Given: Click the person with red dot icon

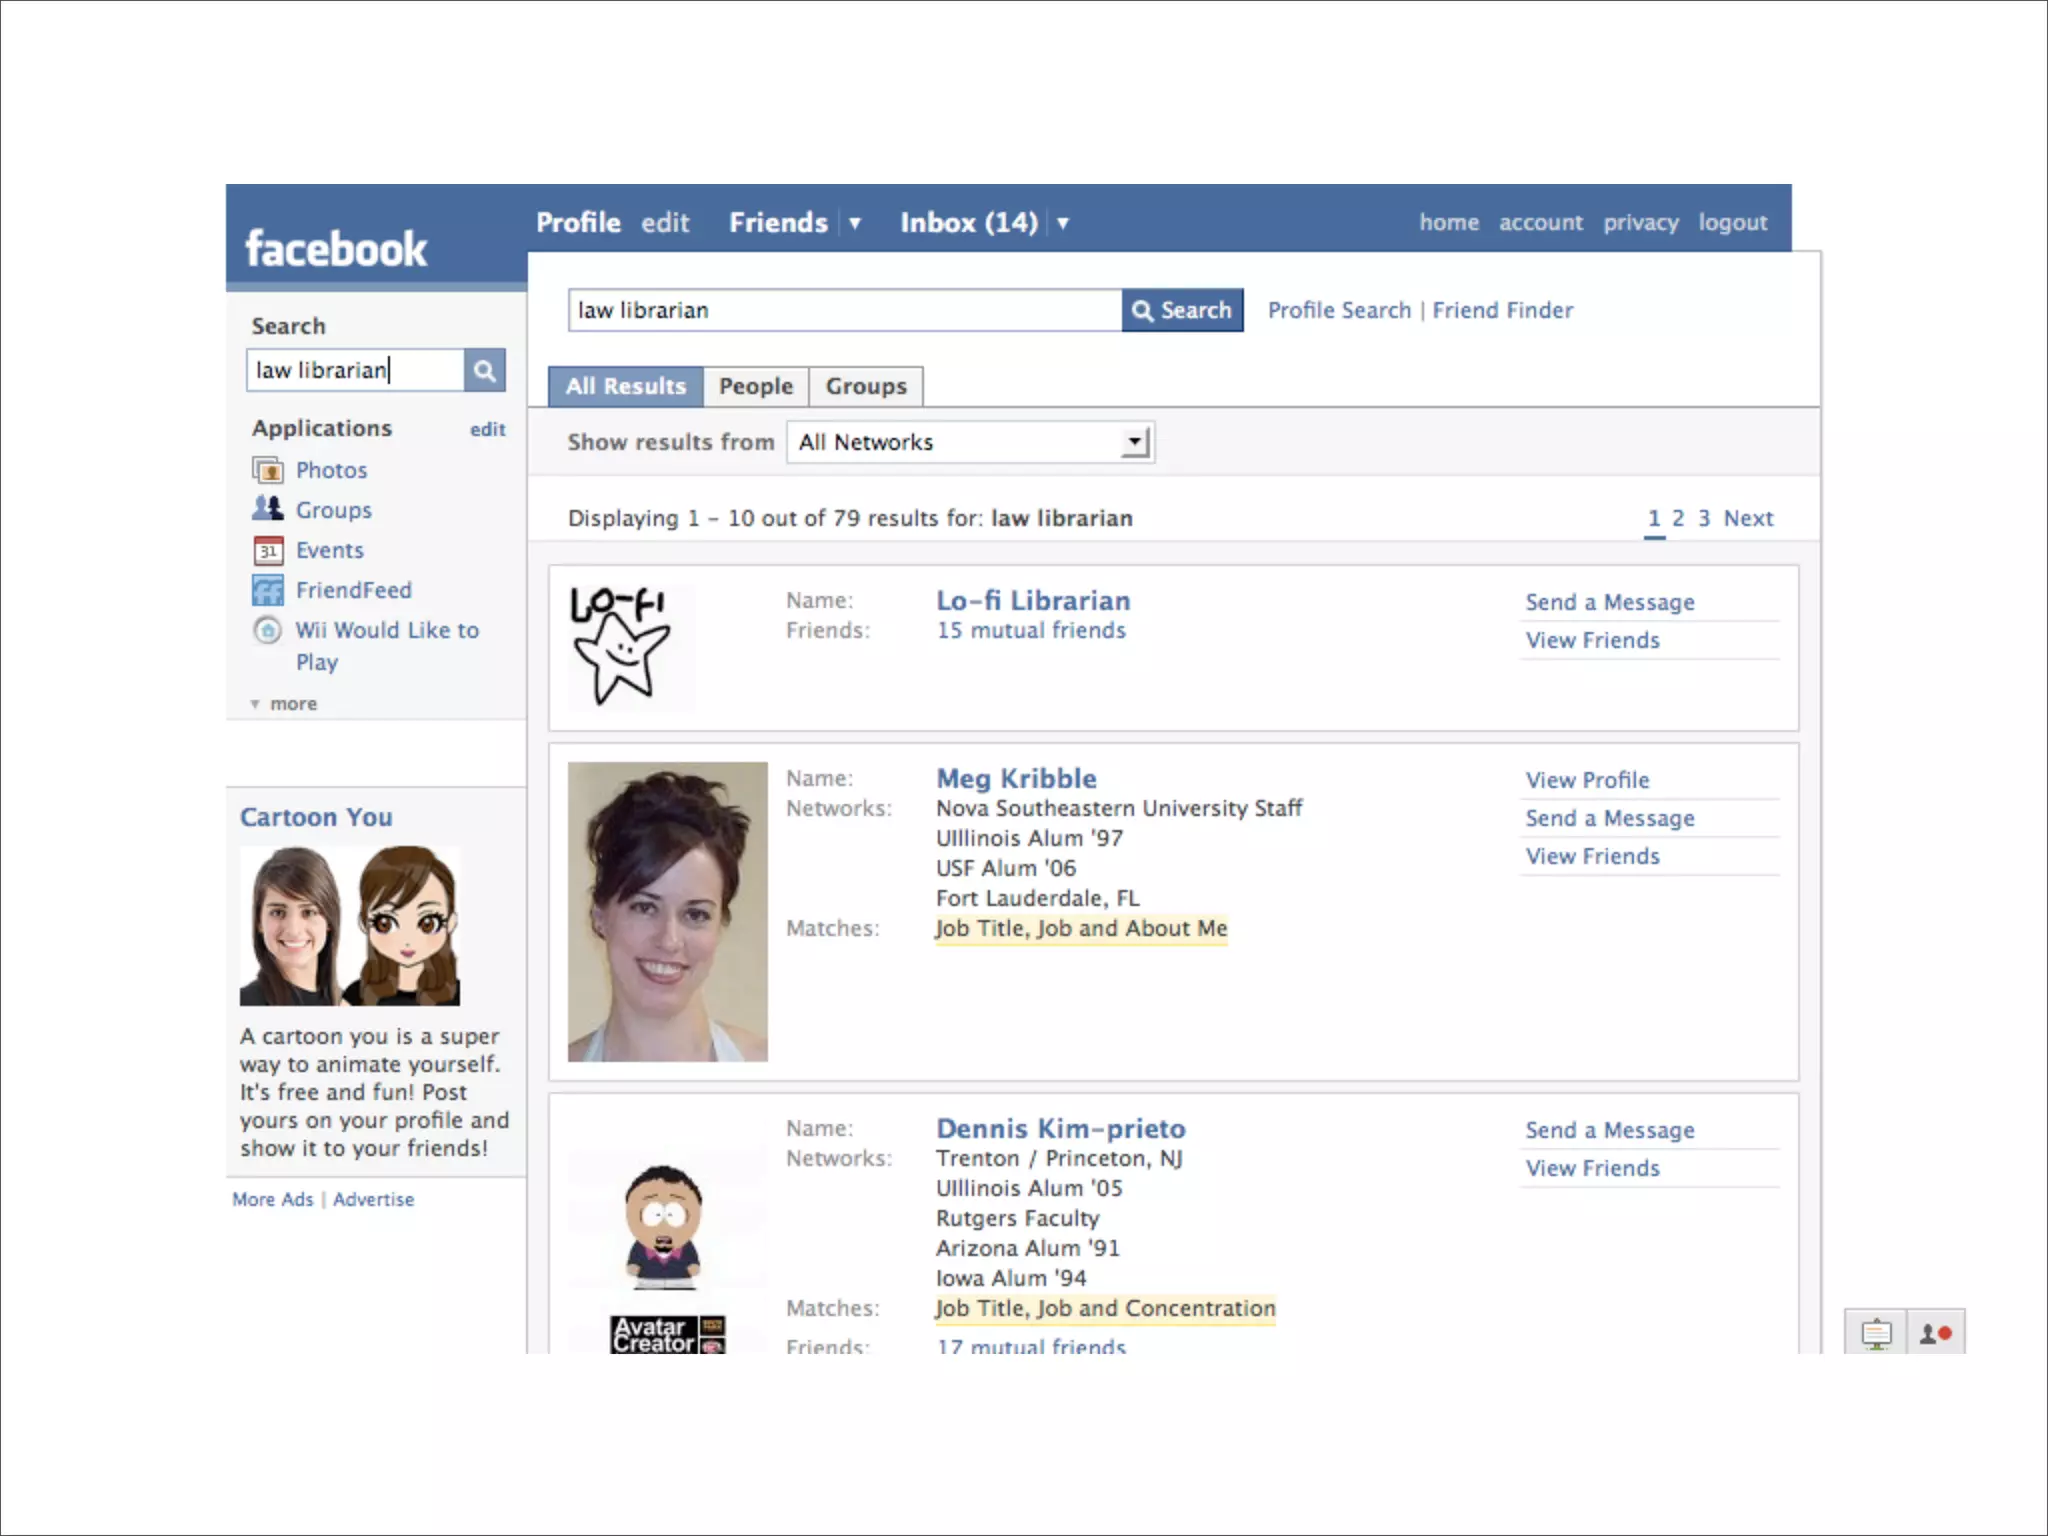Looking at the screenshot, I should [1935, 1333].
